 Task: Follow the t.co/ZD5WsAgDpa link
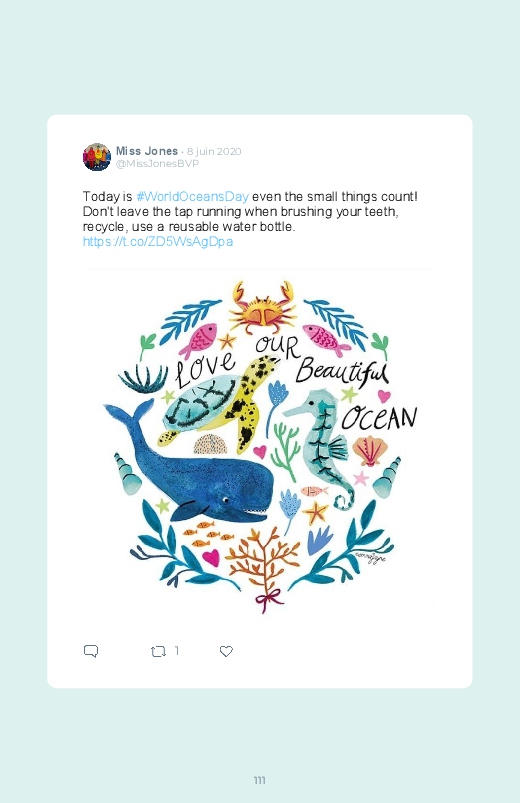click(x=158, y=242)
